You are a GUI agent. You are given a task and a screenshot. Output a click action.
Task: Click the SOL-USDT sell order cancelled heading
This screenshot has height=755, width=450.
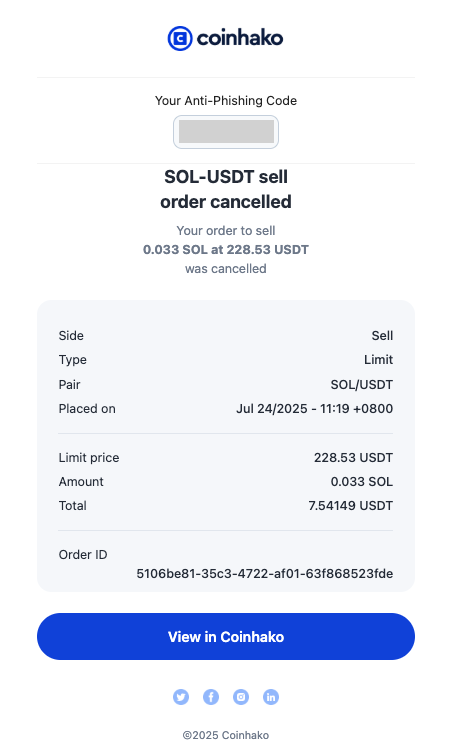tap(226, 189)
